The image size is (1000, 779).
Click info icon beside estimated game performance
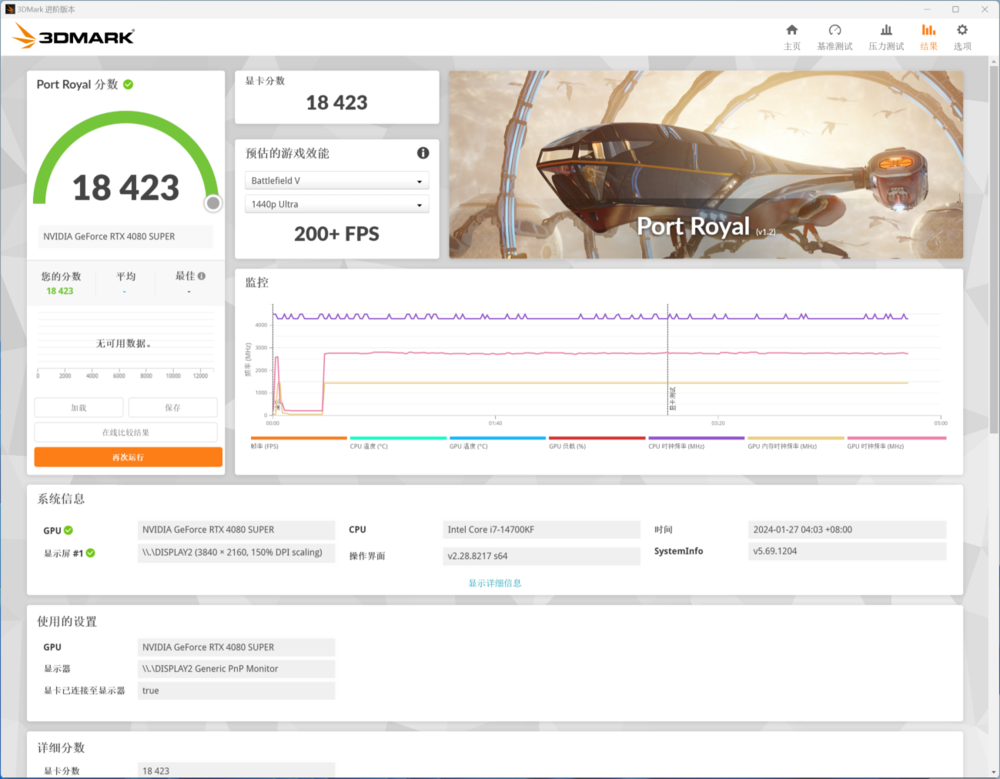click(x=423, y=153)
